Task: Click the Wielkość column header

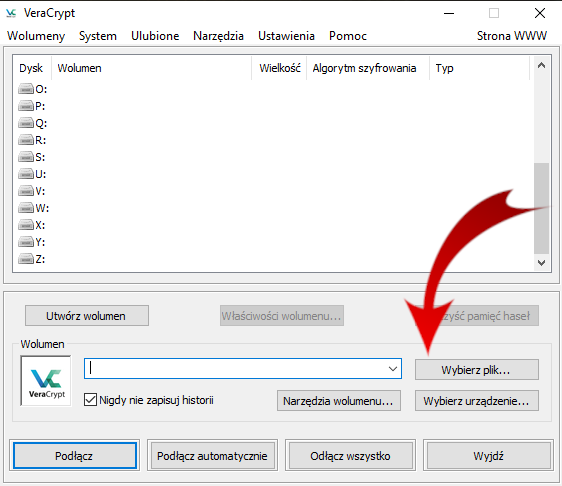Action: tap(279, 68)
